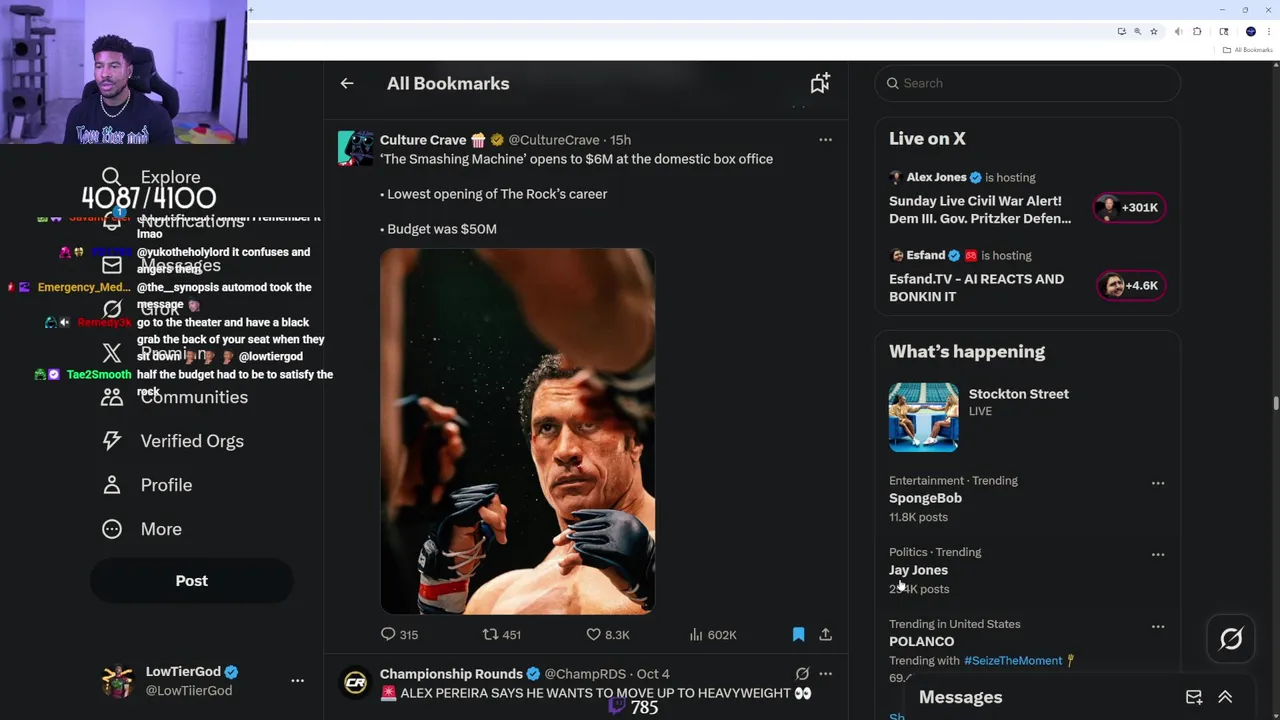Share the Culture Crave post
1280x720 pixels.
pos(825,634)
